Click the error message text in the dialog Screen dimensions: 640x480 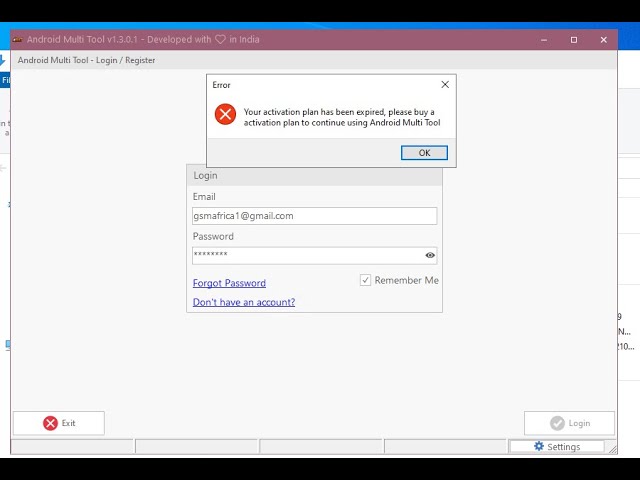(342, 117)
